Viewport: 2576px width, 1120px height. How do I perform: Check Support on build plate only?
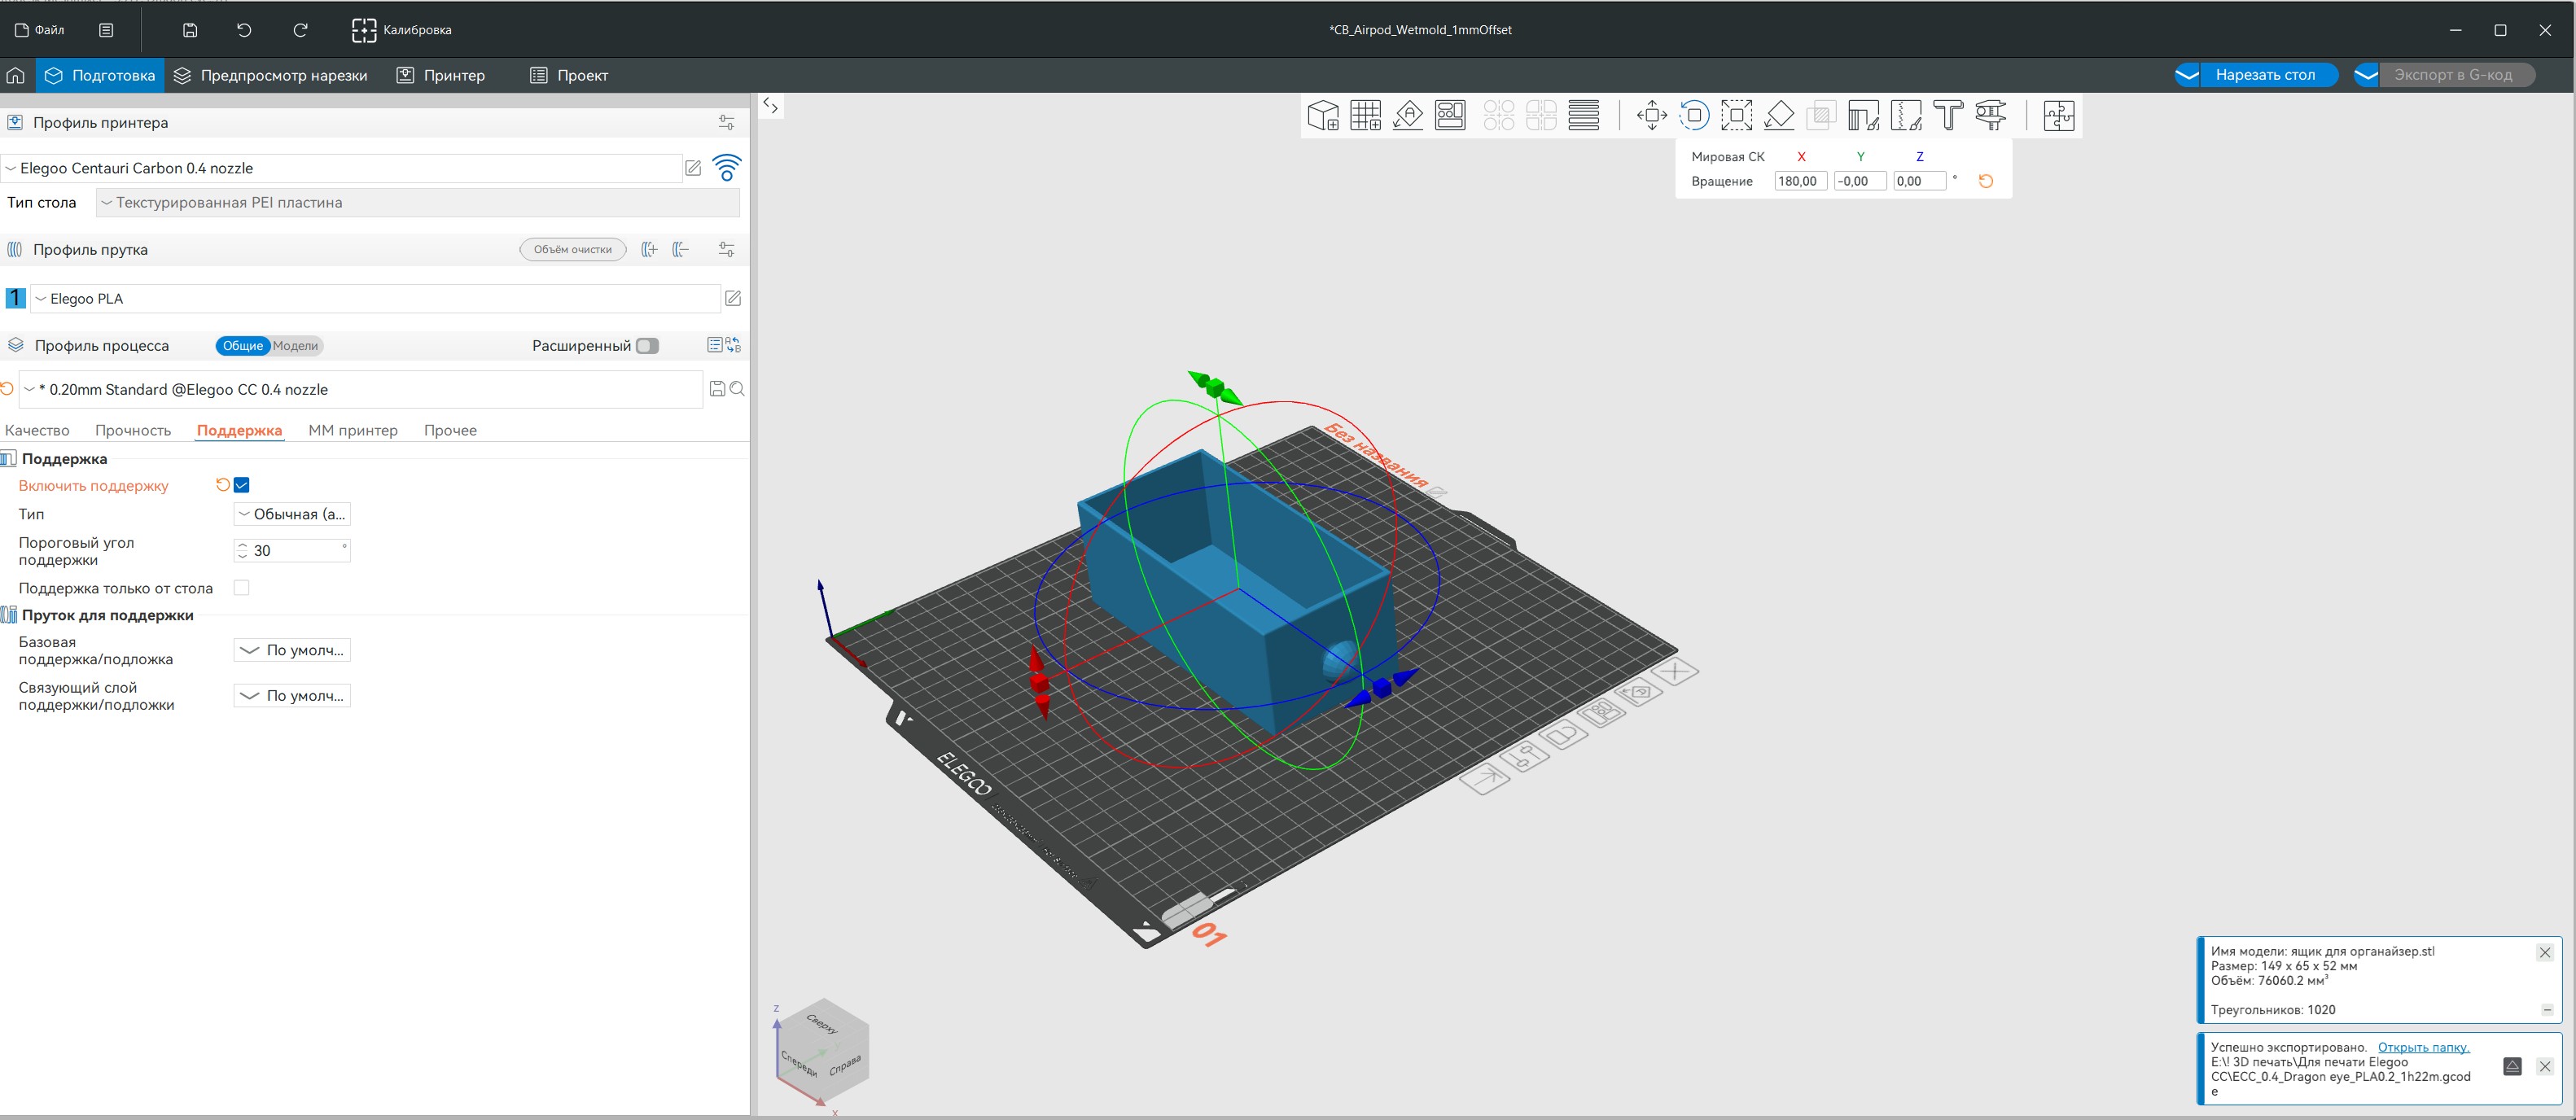(x=241, y=588)
